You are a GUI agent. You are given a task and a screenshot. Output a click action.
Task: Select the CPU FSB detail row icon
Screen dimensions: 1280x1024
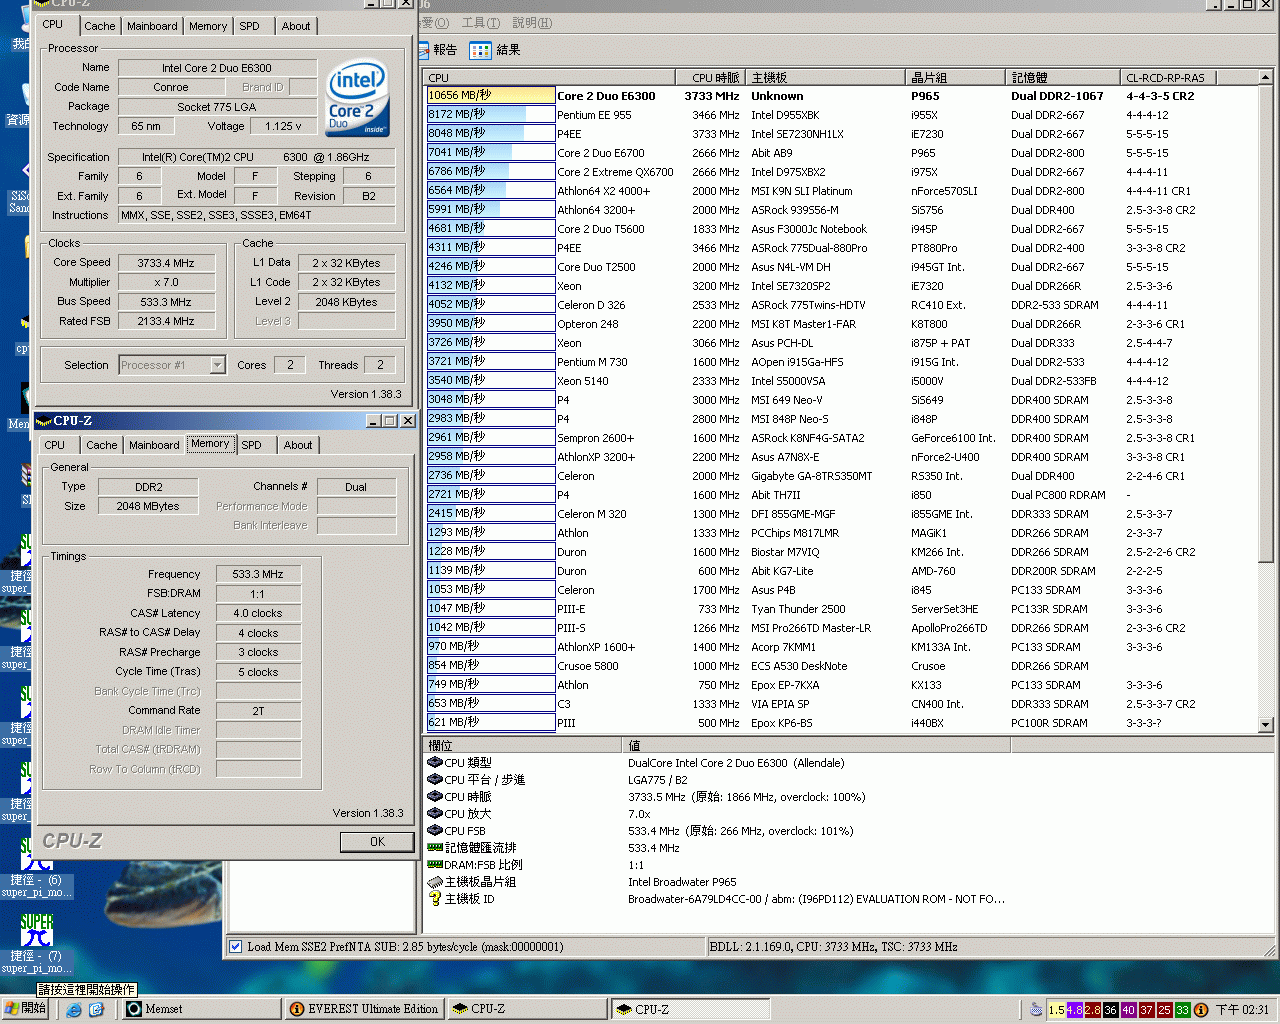[435, 830]
